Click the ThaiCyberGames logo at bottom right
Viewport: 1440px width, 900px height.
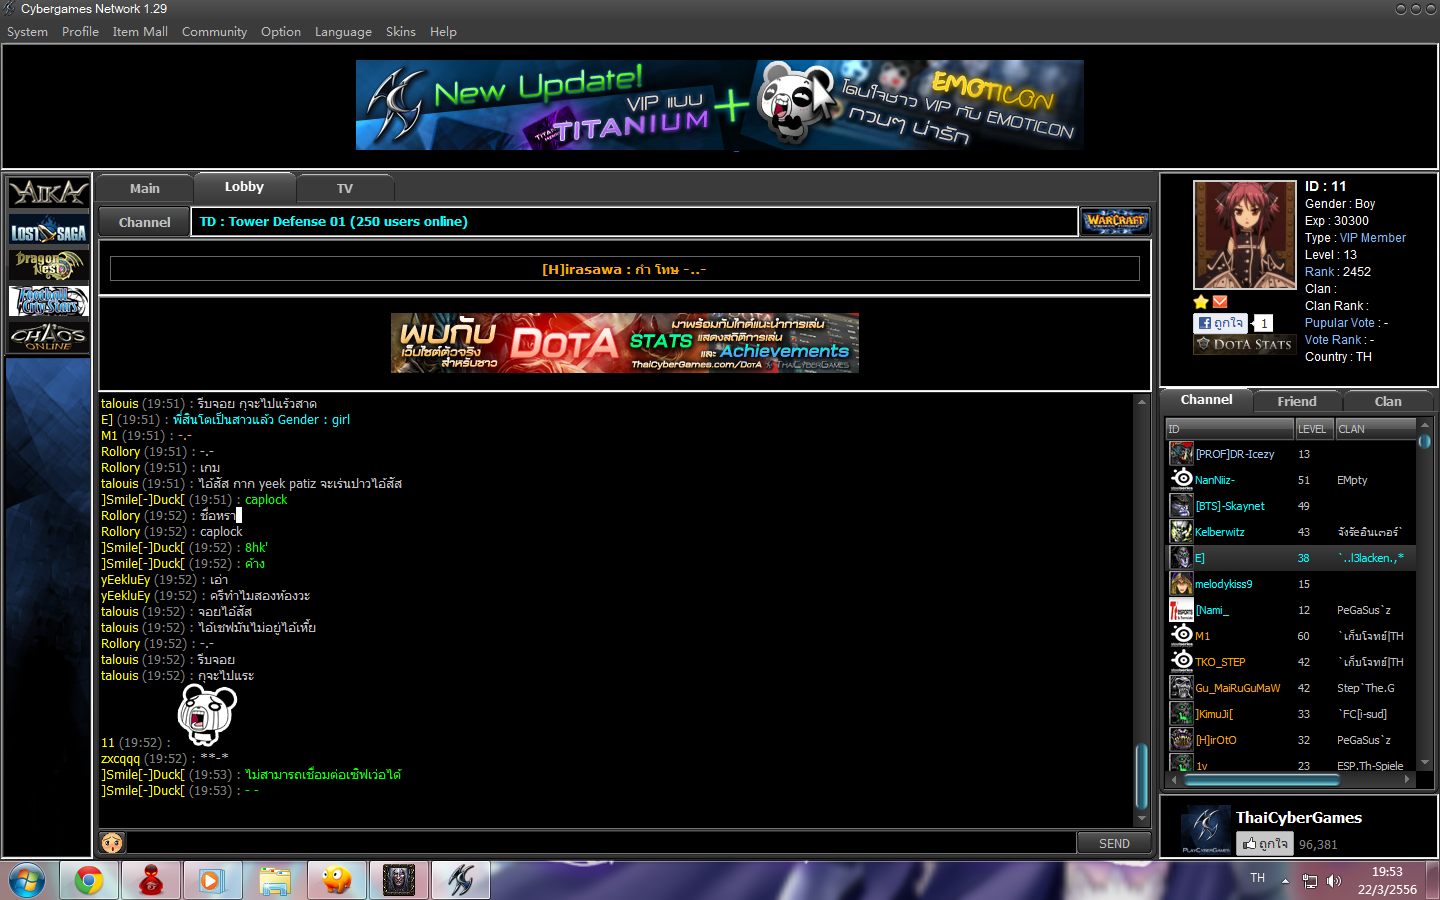[x=1206, y=829]
